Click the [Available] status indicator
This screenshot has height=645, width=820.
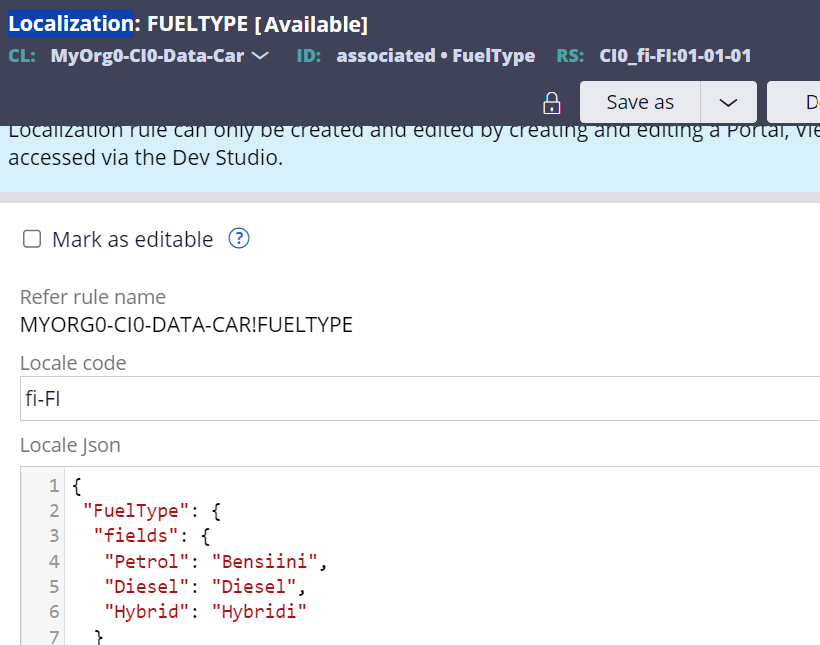click(313, 22)
